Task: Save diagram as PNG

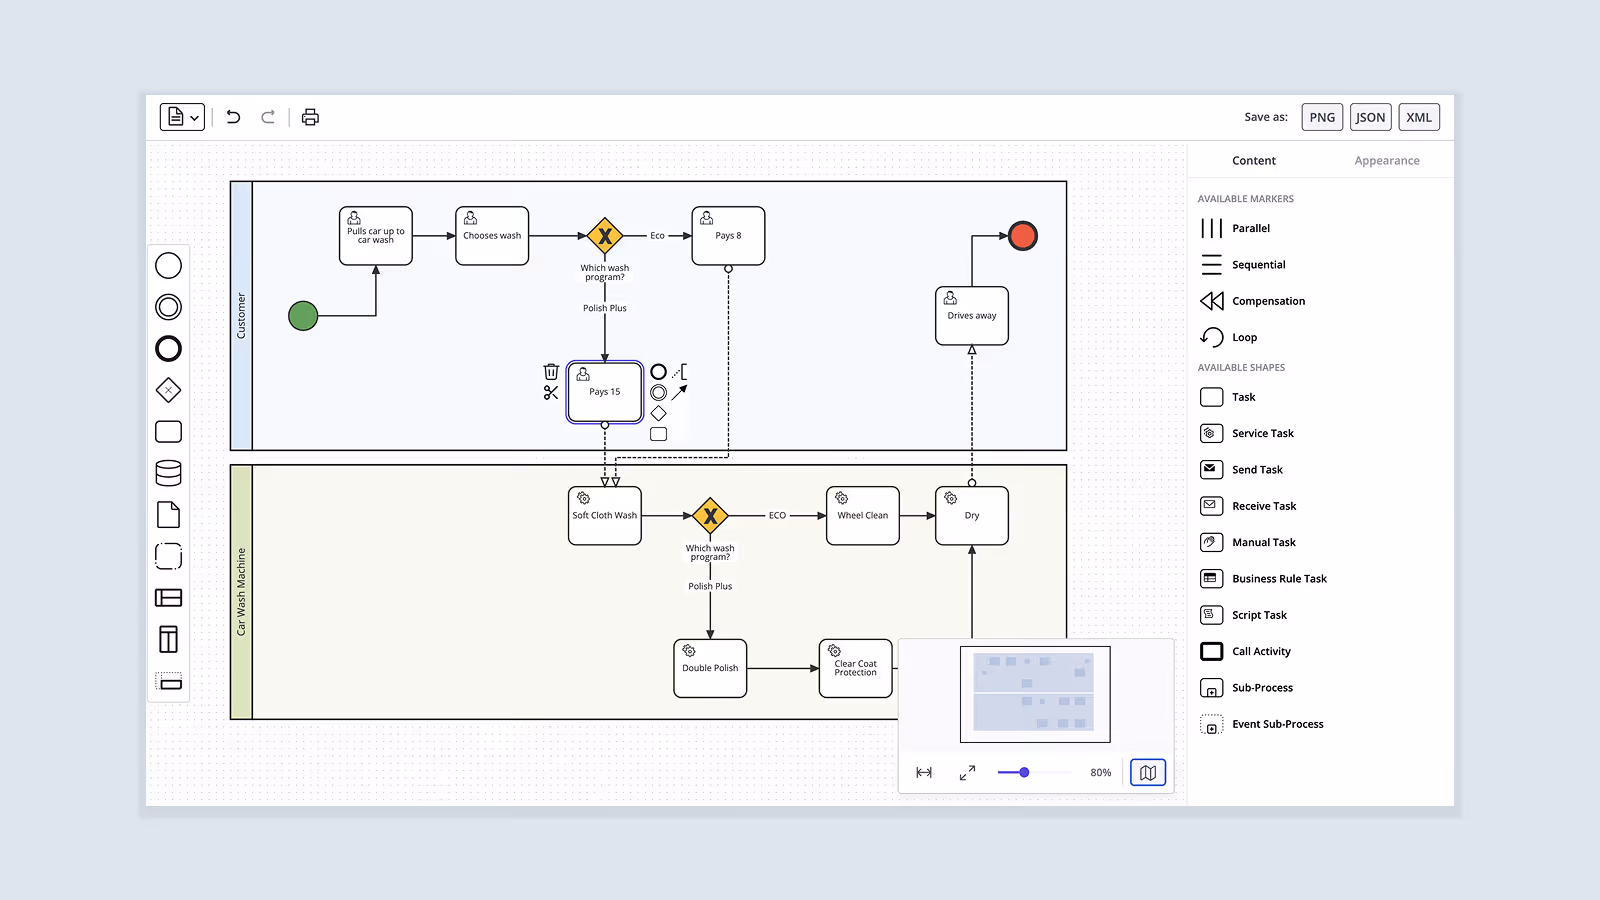Action: (x=1322, y=117)
